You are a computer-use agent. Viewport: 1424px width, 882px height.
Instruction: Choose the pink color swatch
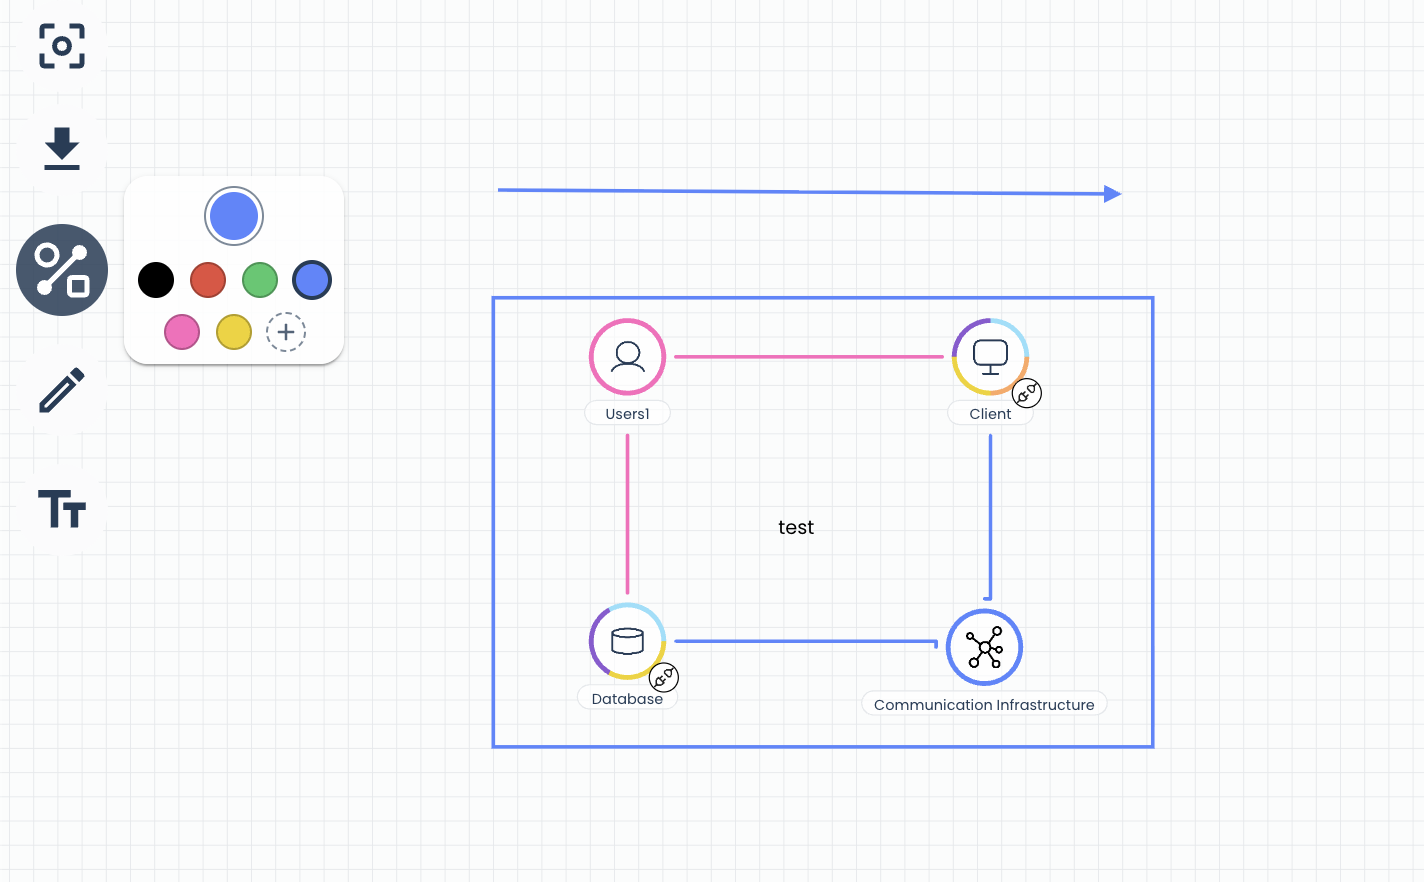click(182, 332)
